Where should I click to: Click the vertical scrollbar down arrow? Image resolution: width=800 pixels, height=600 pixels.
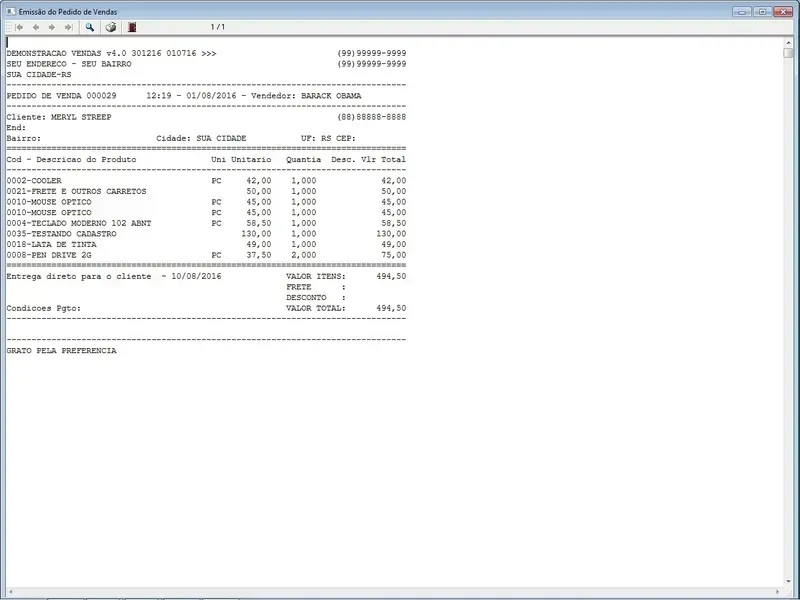coord(789,580)
